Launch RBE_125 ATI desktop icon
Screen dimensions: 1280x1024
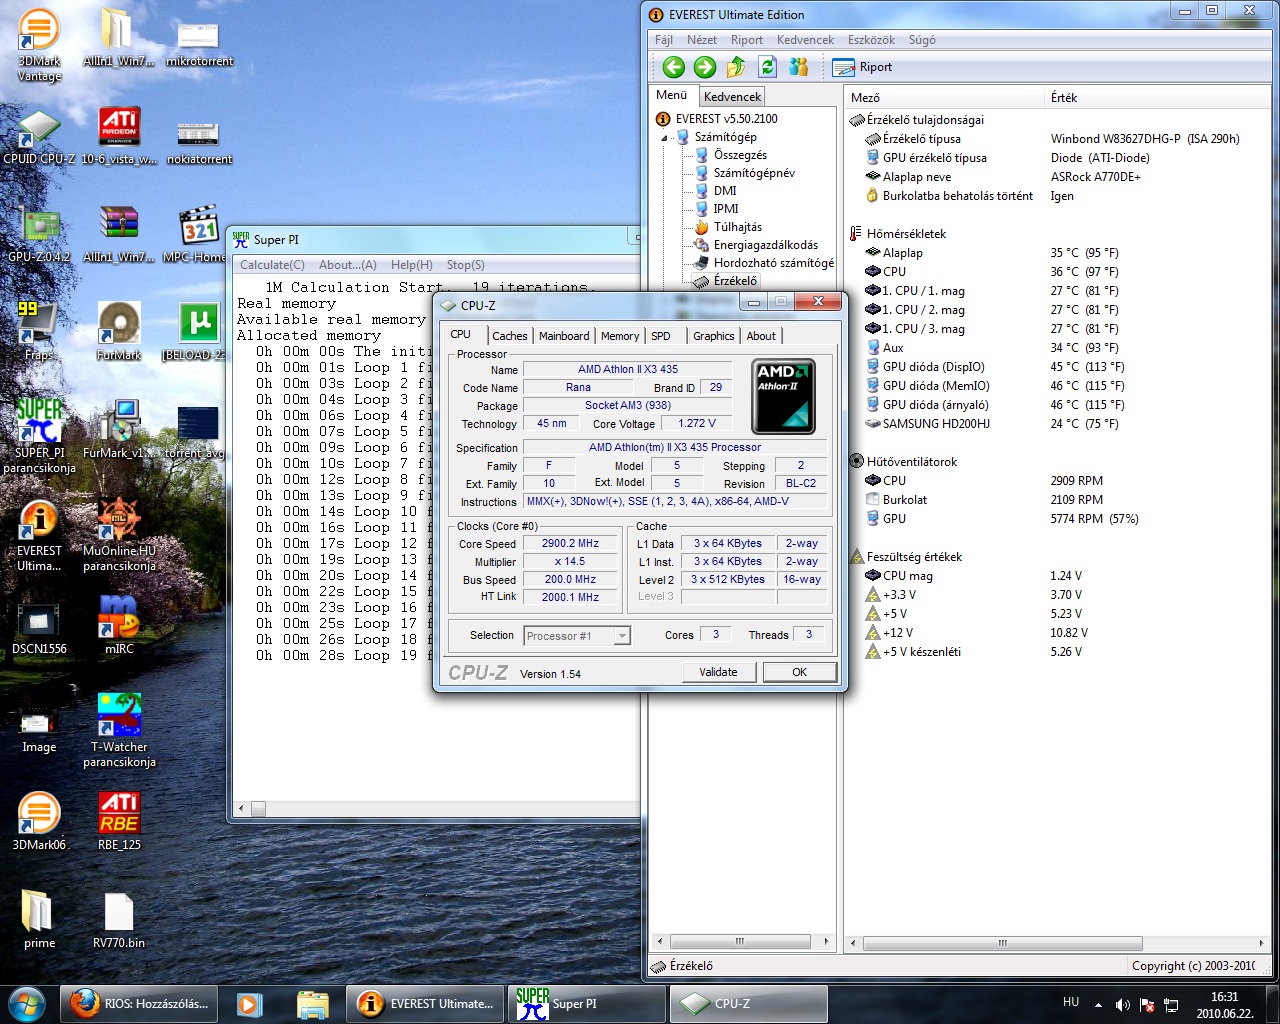pyautogui.click(x=119, y=822)
